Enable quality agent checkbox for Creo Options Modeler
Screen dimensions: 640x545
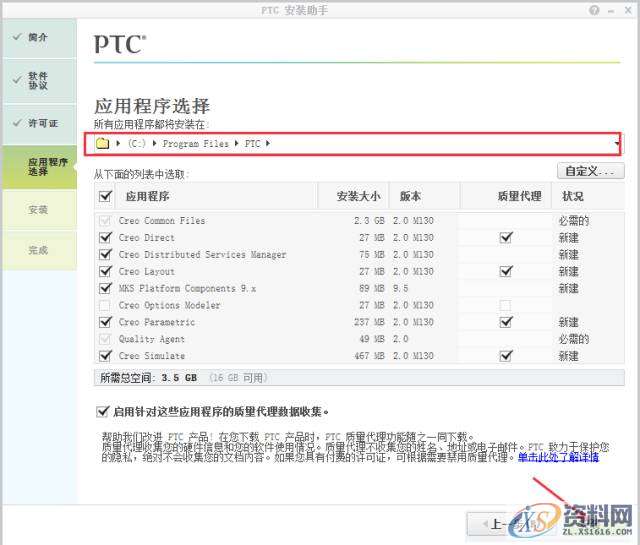click(x=505, y=305)
